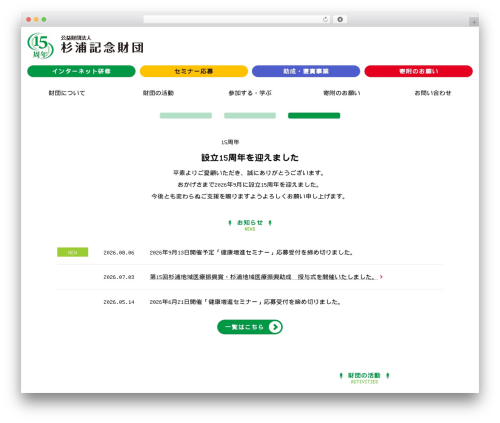
Task: Open the red 寄附のお願い button
Action: click(419, 71)
